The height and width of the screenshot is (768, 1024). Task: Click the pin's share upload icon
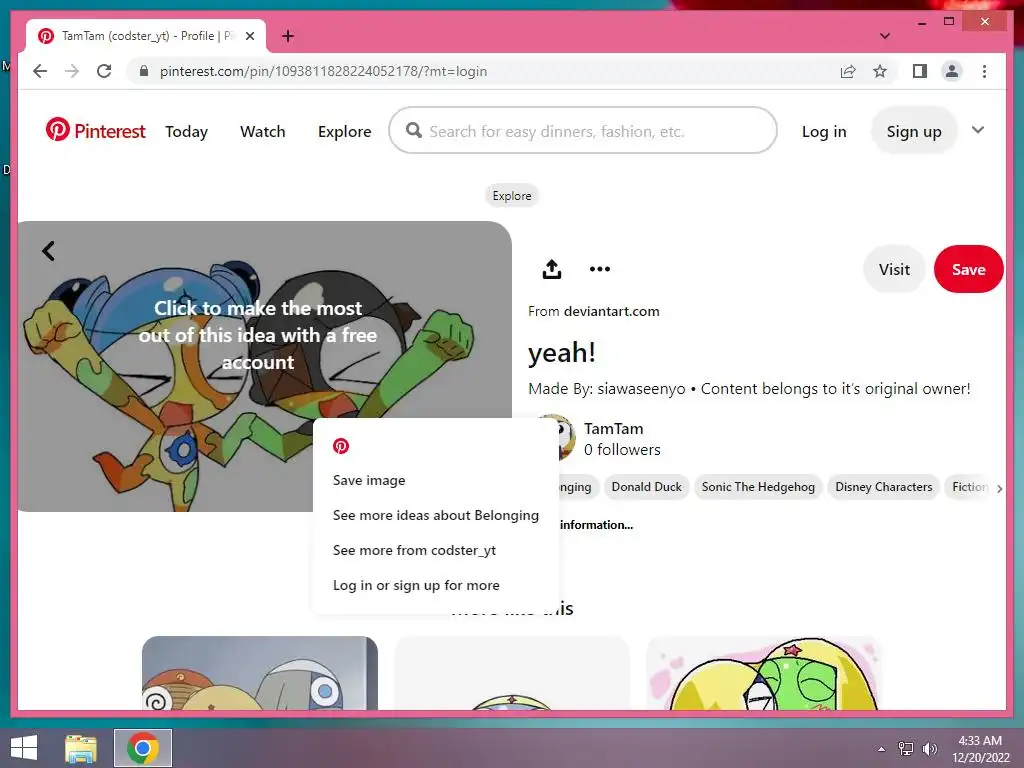[x=552, y=269]
